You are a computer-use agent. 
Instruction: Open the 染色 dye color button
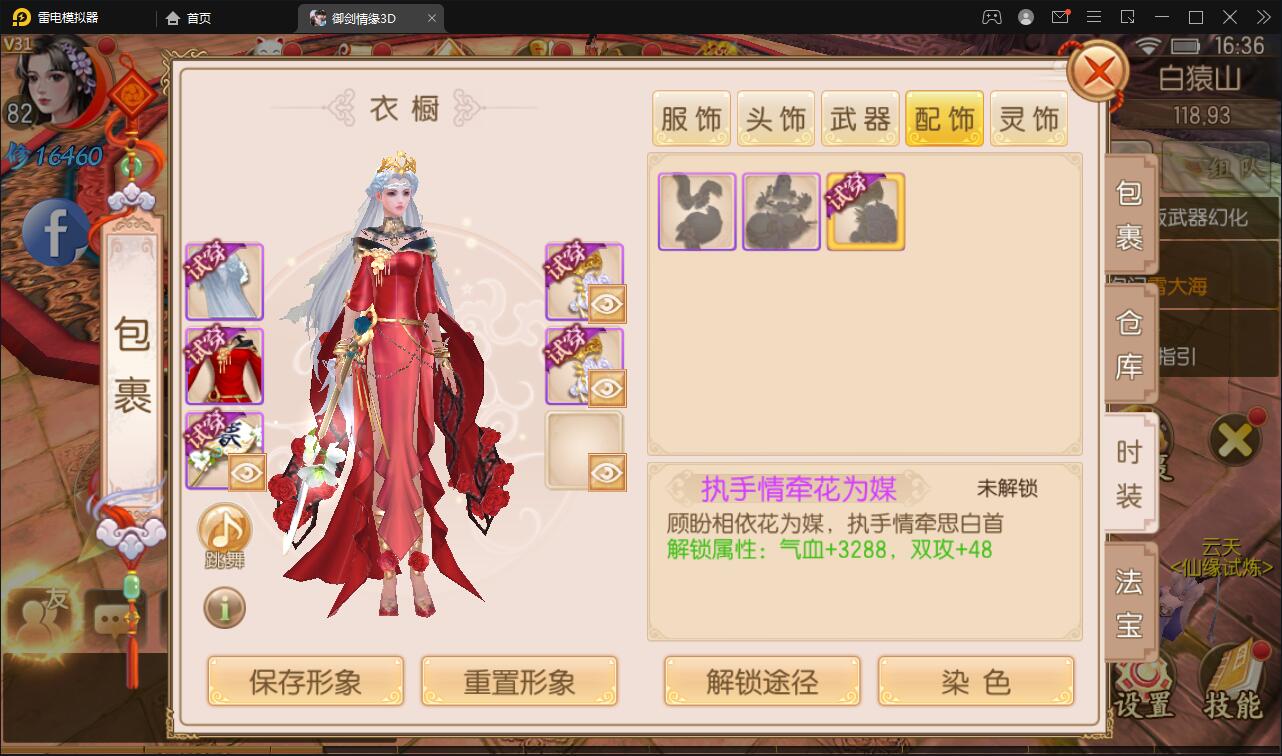click(x=976, y=682)
